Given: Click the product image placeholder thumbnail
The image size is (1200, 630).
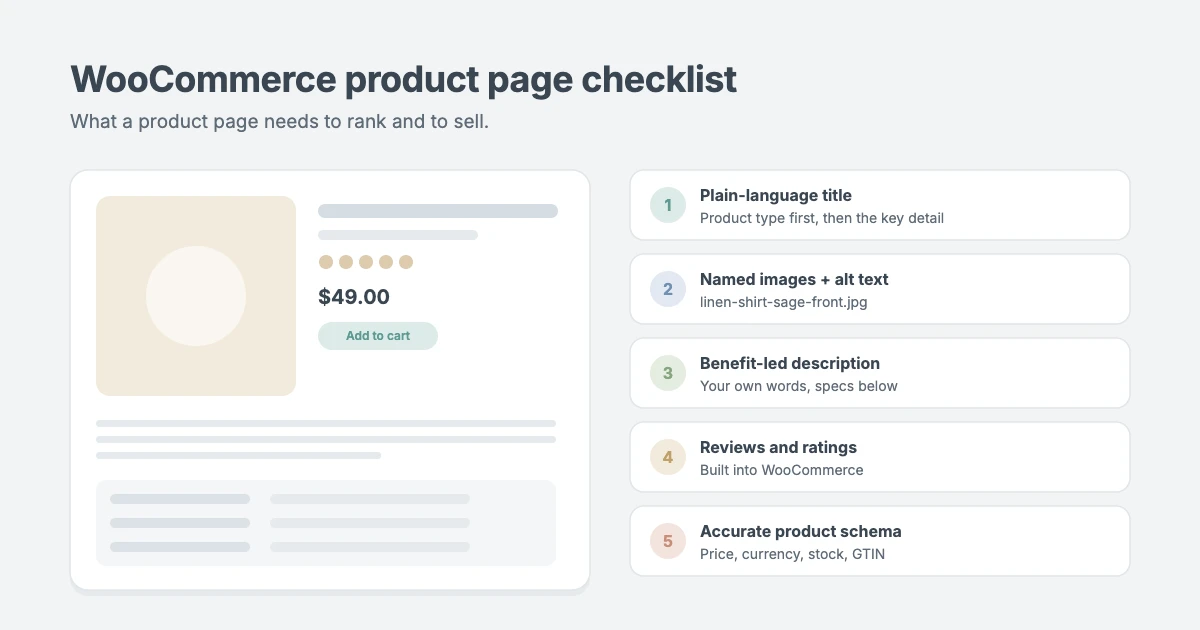Looking at the screenshot, I should pos(196,296).
